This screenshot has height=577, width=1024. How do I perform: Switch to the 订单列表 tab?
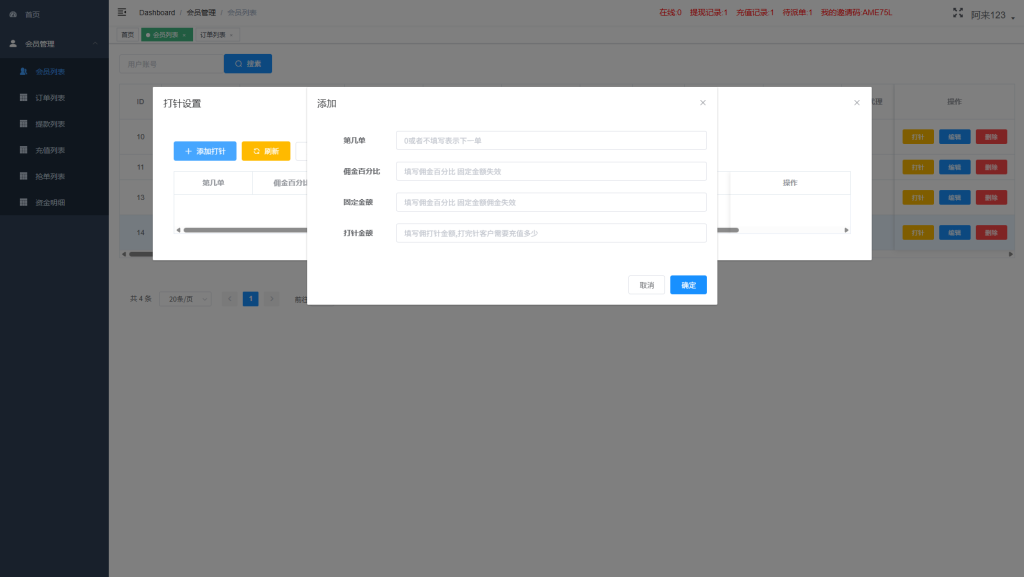pos(210,33)
